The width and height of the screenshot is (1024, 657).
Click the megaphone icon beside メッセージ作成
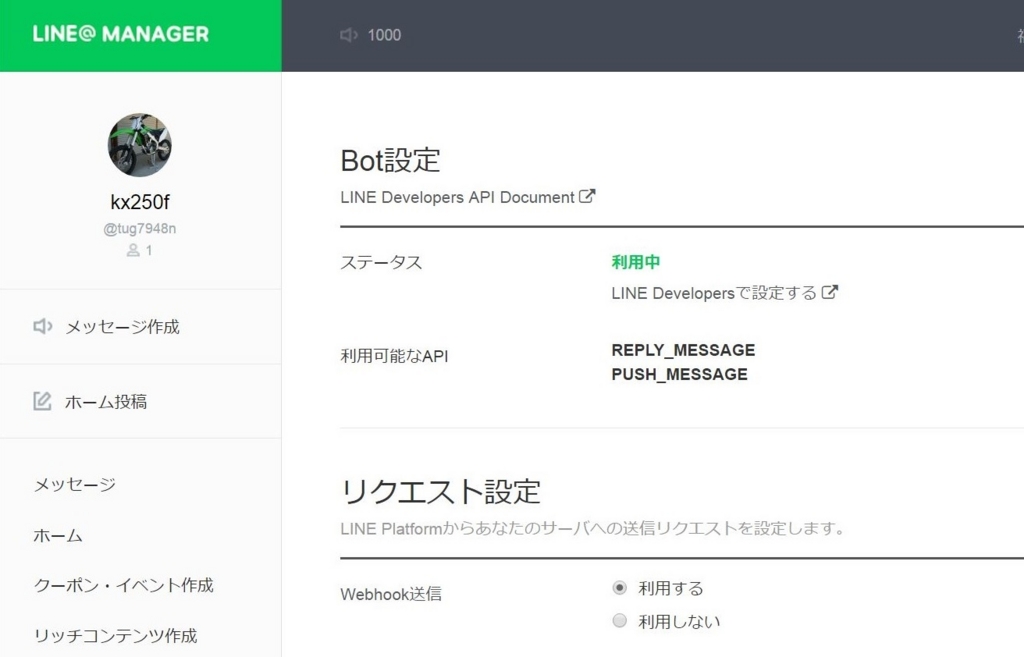tap(42, 326)
